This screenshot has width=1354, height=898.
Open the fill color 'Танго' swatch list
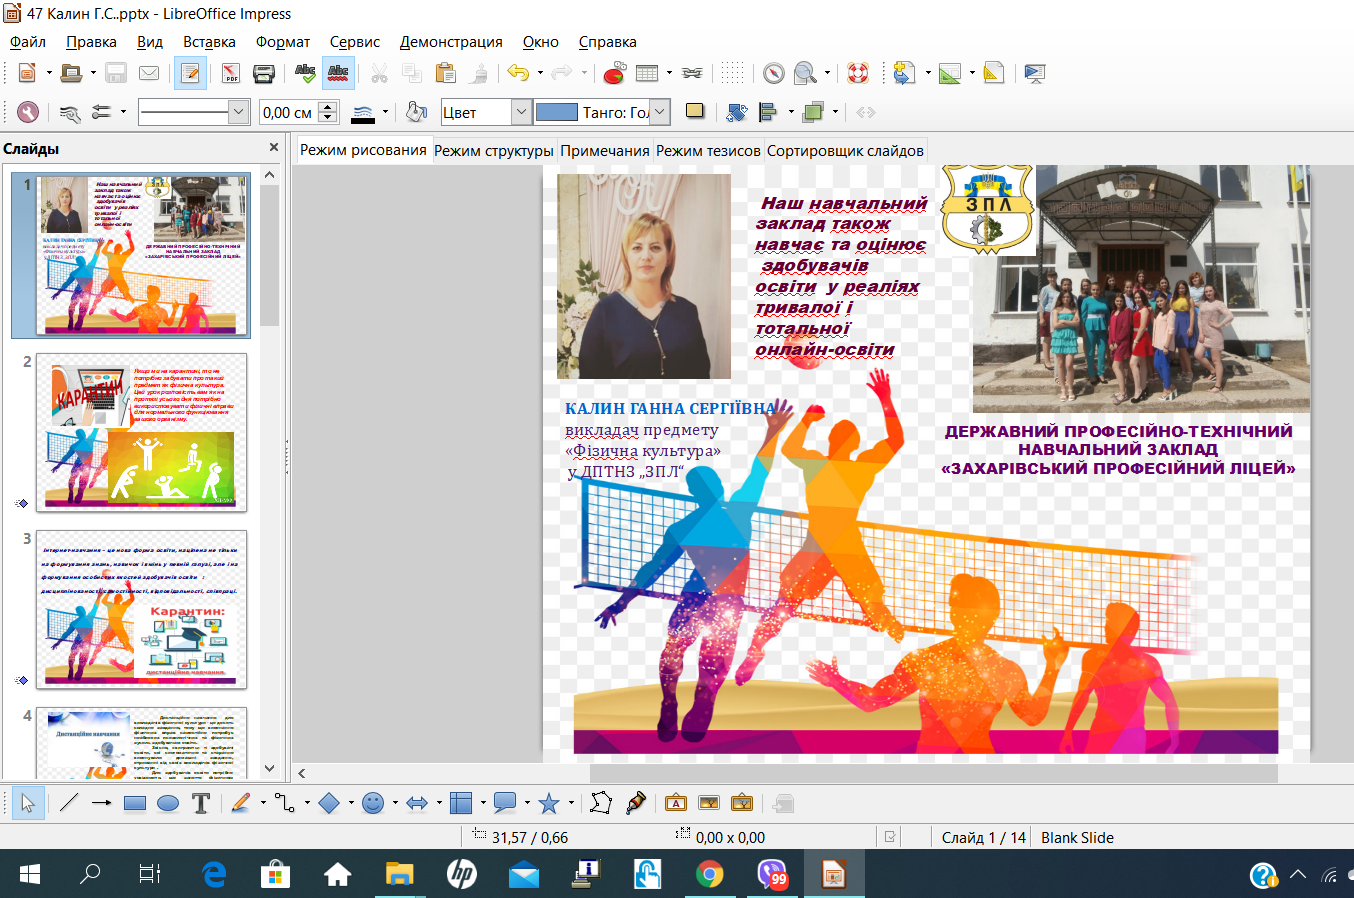[659, 112]
